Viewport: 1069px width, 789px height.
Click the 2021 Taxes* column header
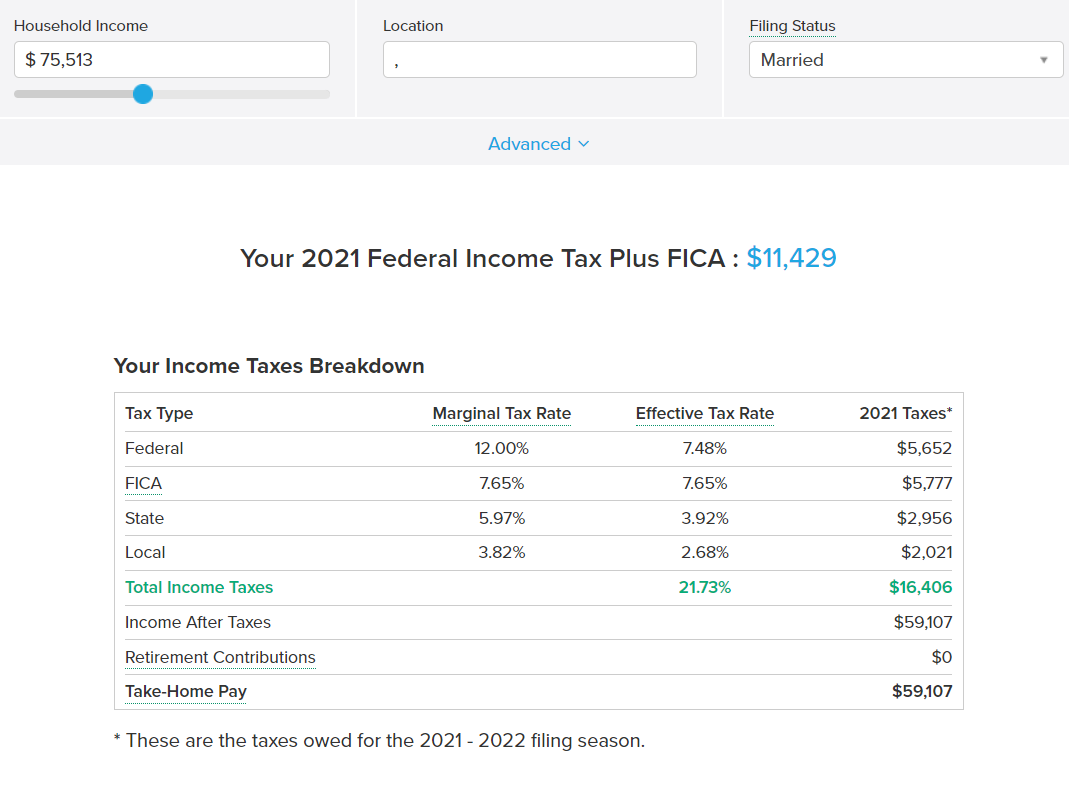pyautogui.click(x=905, y=414)
